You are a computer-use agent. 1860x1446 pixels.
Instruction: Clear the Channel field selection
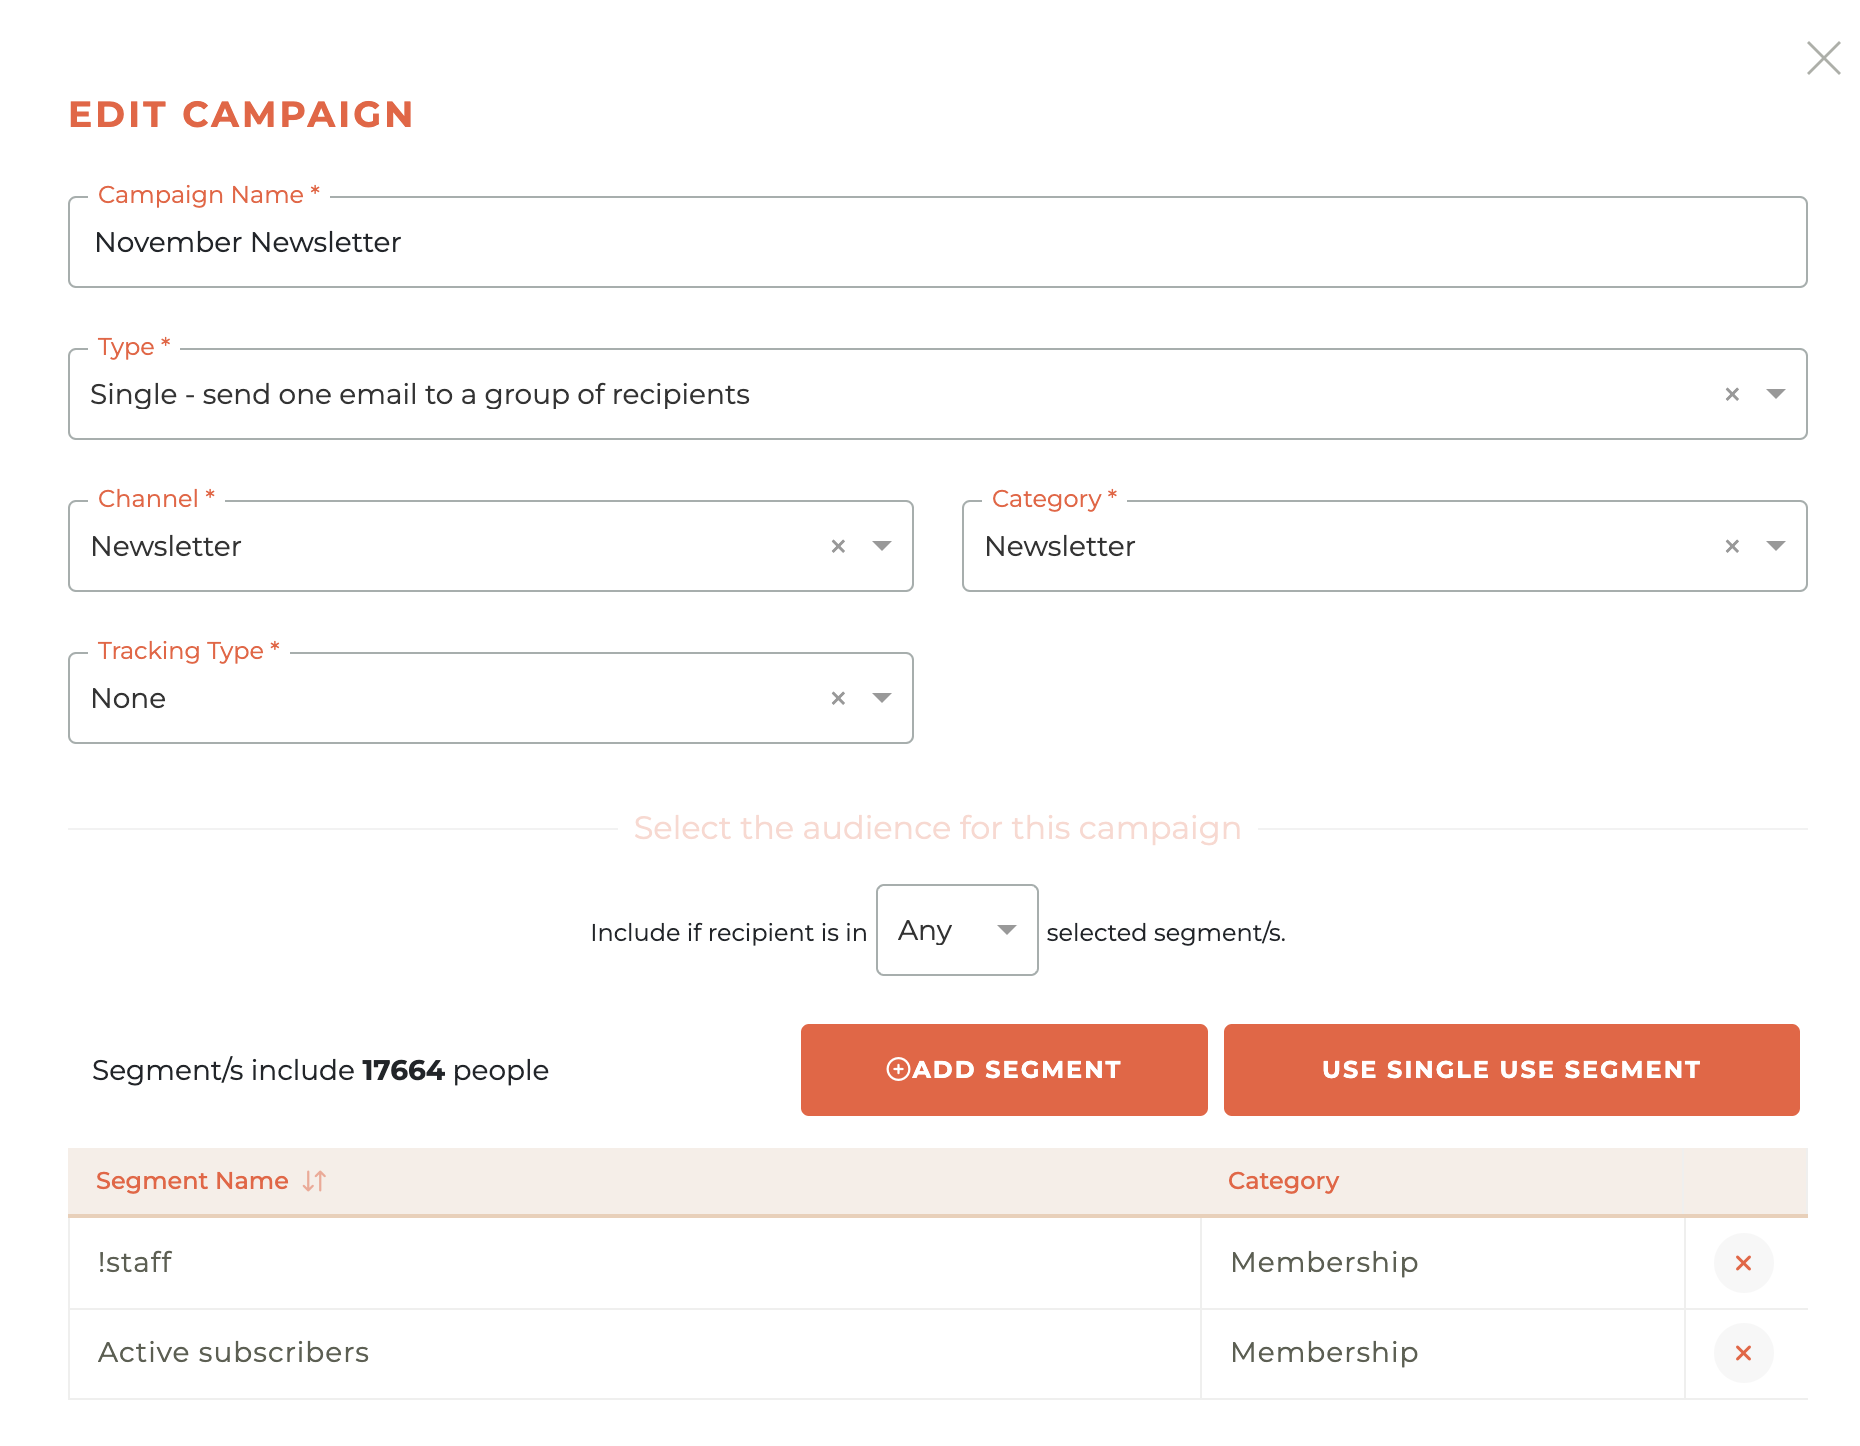click(x=838, y=547)
